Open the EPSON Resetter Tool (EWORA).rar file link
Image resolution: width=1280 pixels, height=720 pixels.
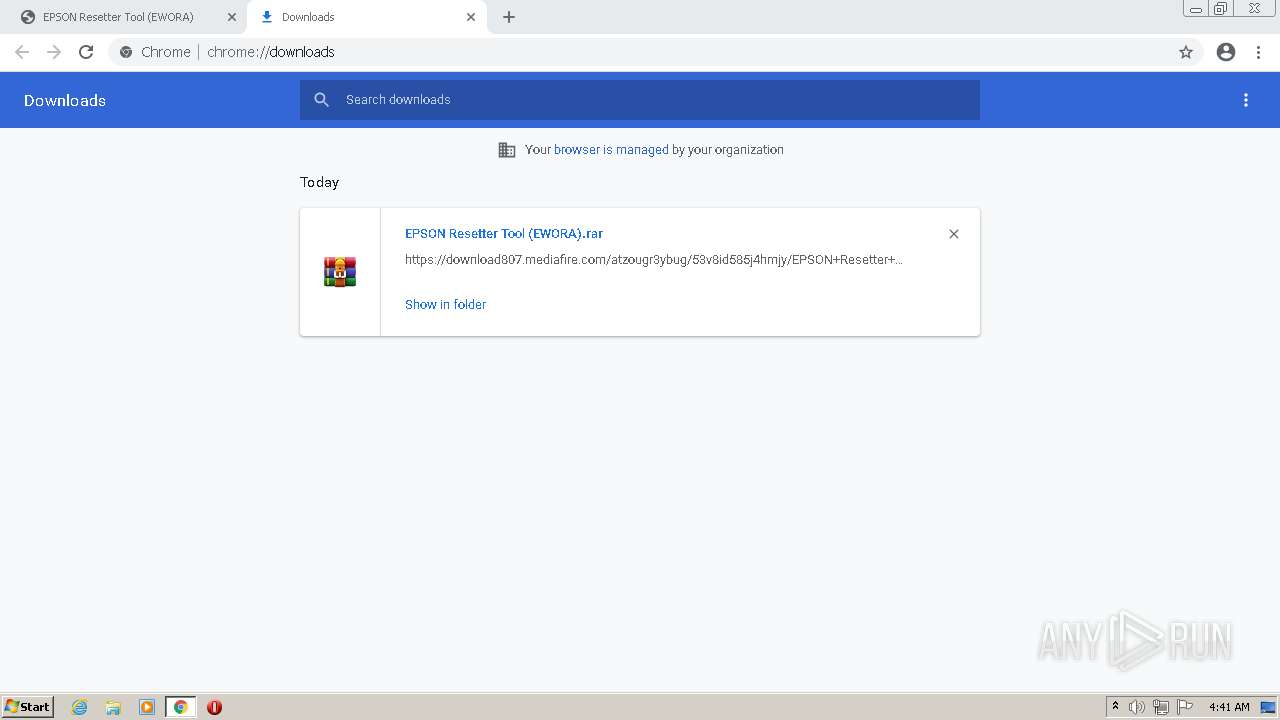click(504, 233)
